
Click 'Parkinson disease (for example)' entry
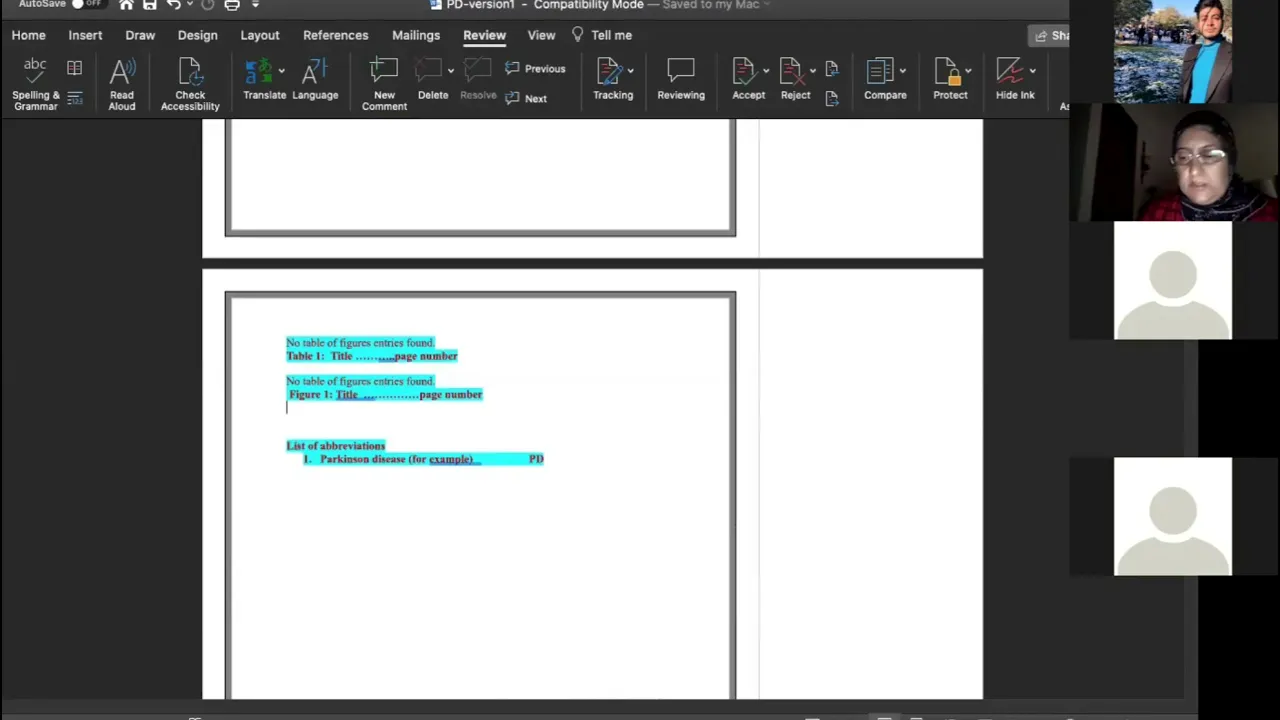[396, 459]
